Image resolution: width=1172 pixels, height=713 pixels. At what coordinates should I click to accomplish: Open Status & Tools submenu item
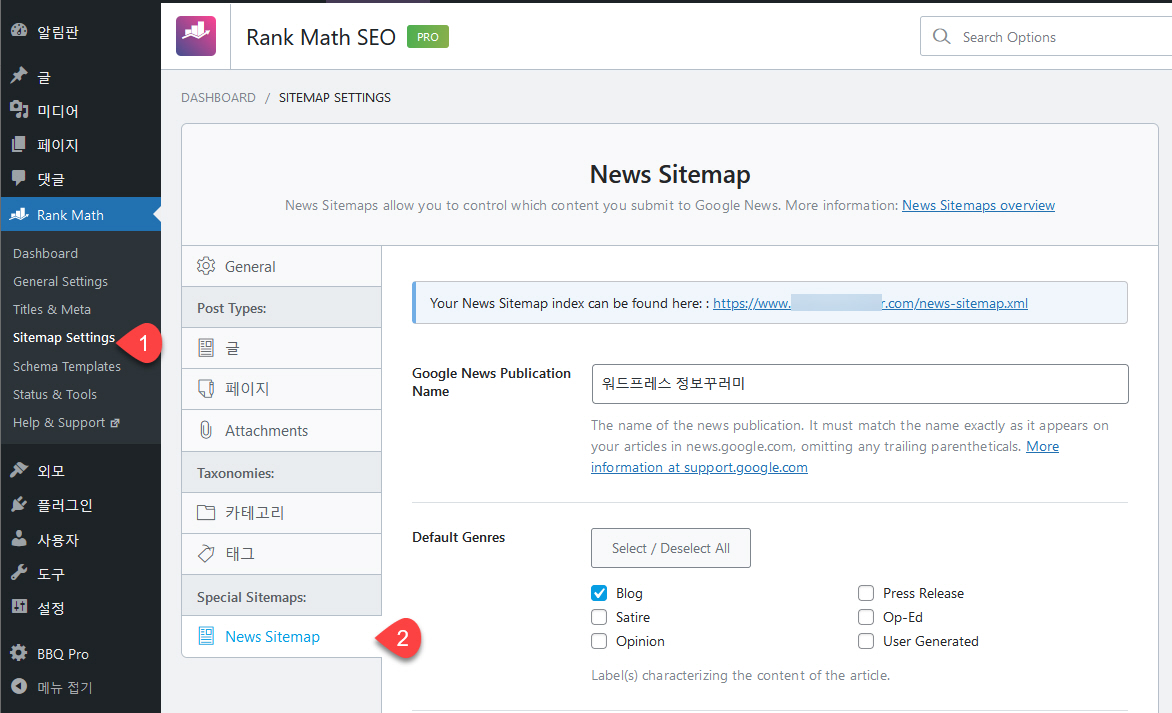coord(55,395)
